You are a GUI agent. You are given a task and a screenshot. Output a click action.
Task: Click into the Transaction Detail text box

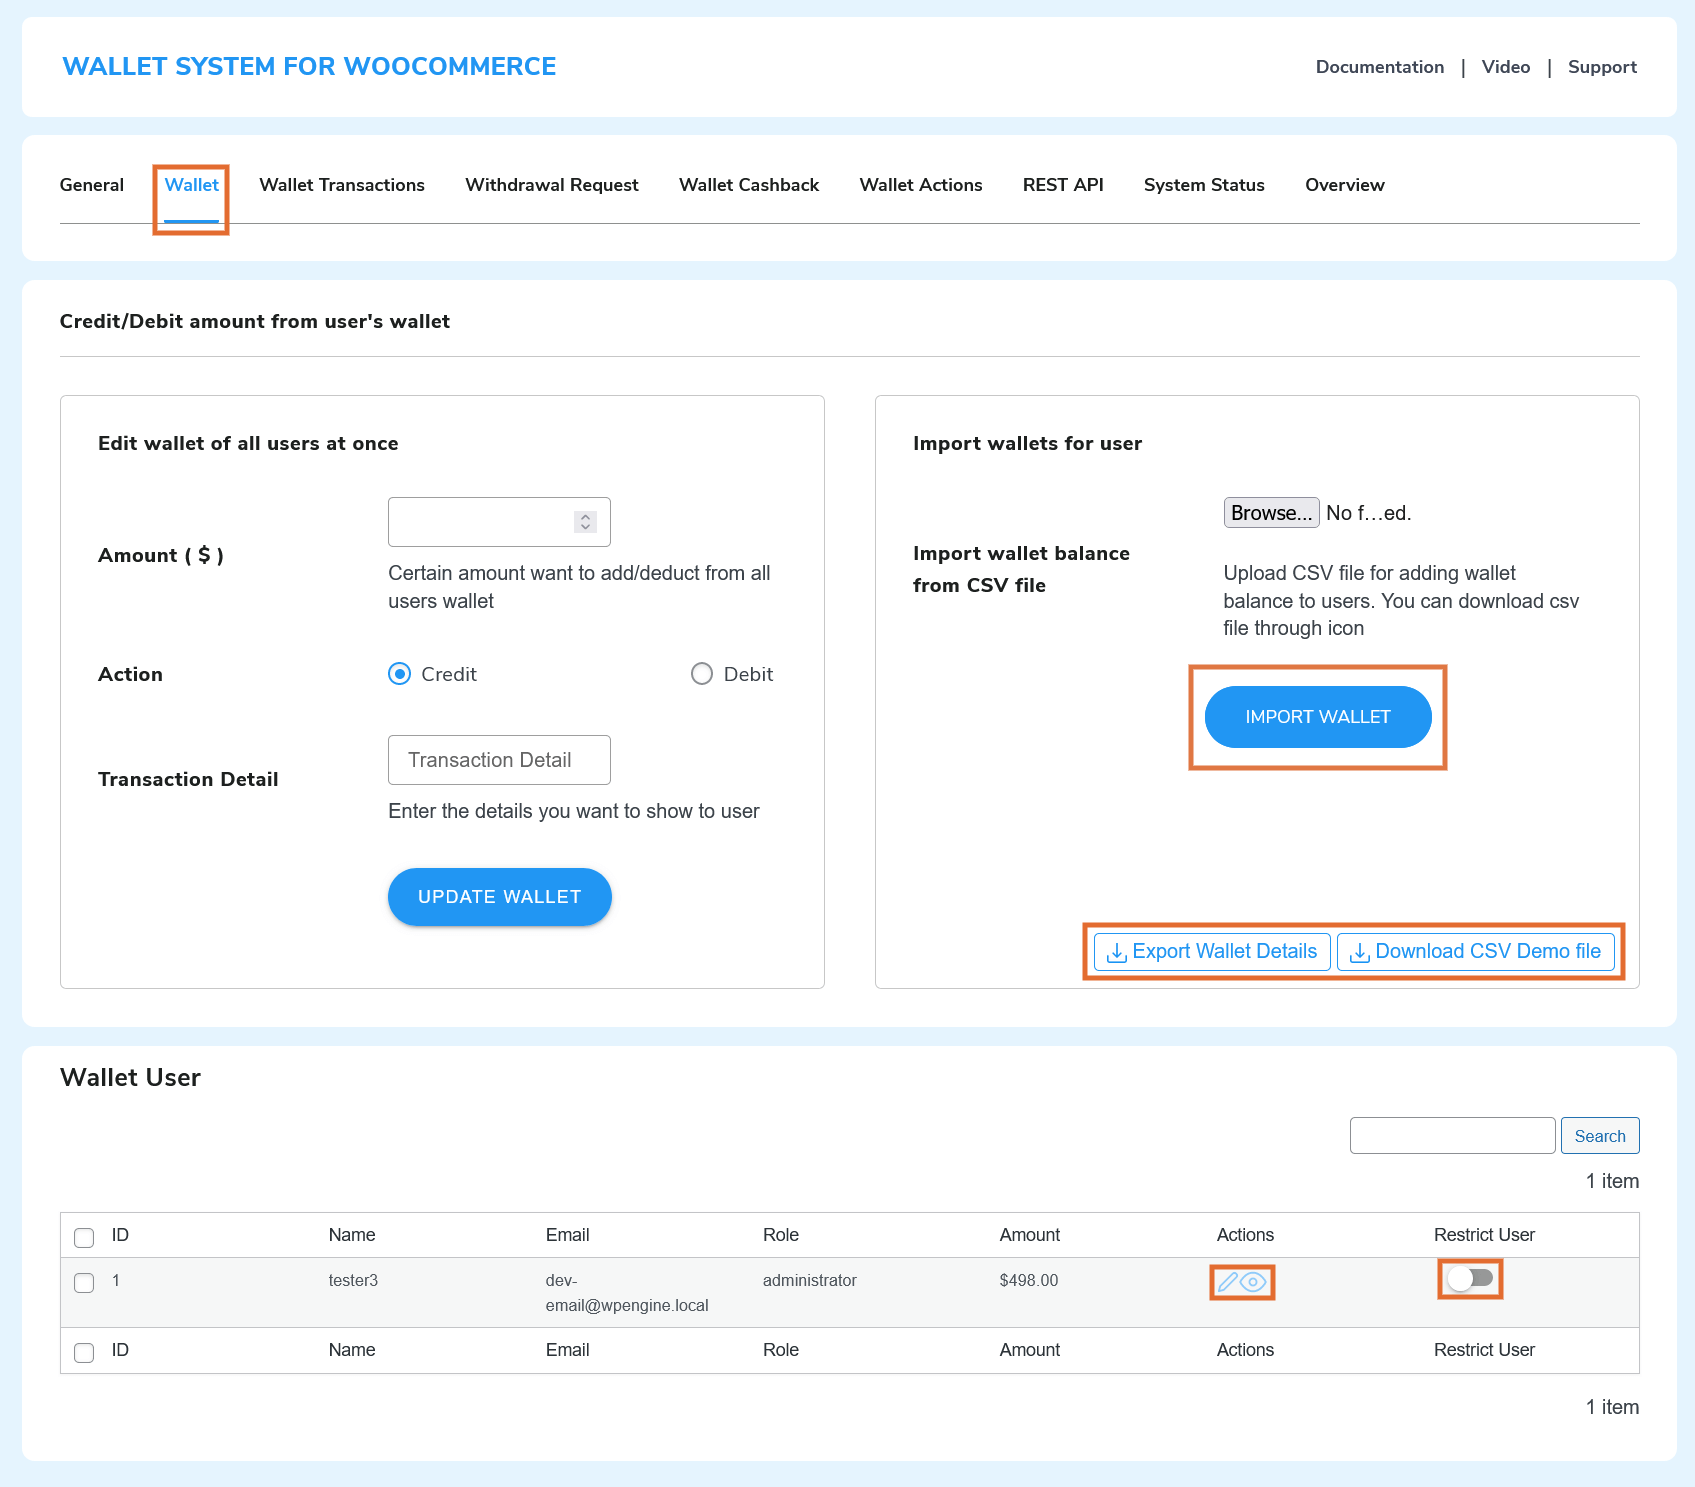coord(499,760)
